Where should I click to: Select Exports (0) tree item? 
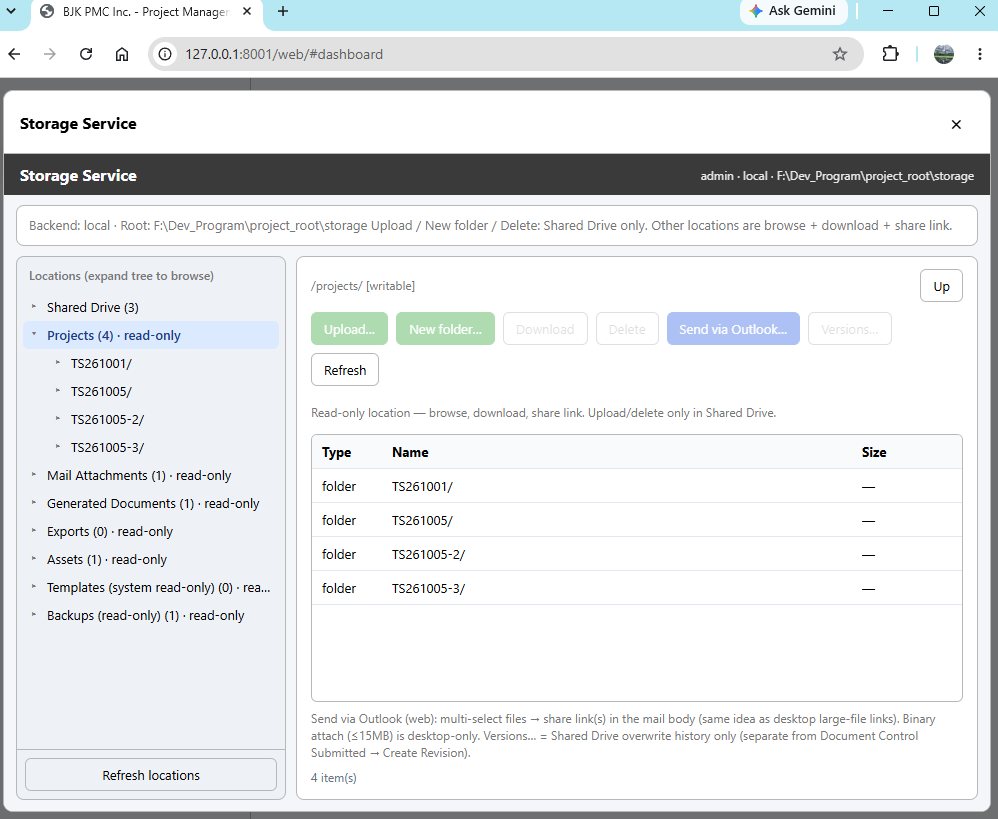[109, 531]
